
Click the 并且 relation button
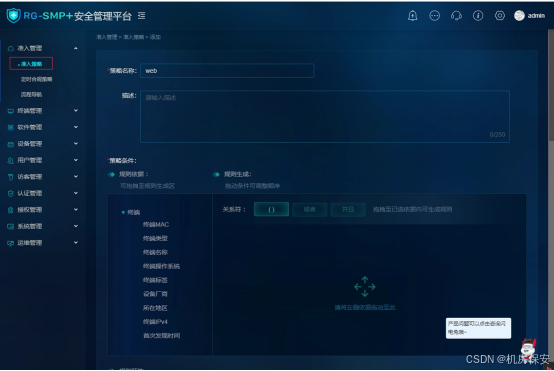point(348,209)
